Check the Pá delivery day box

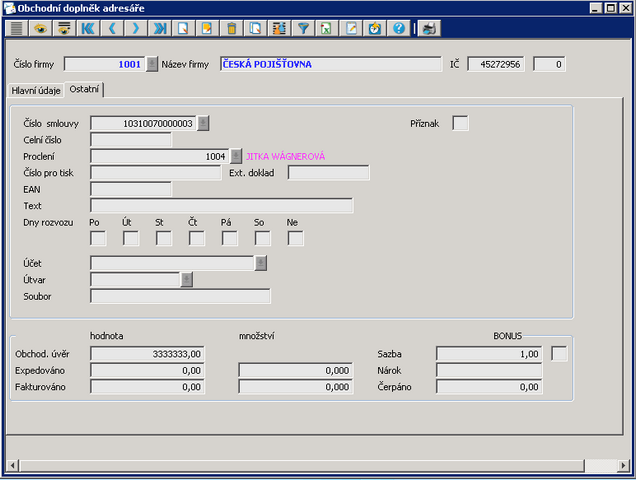tap(229, 238)
